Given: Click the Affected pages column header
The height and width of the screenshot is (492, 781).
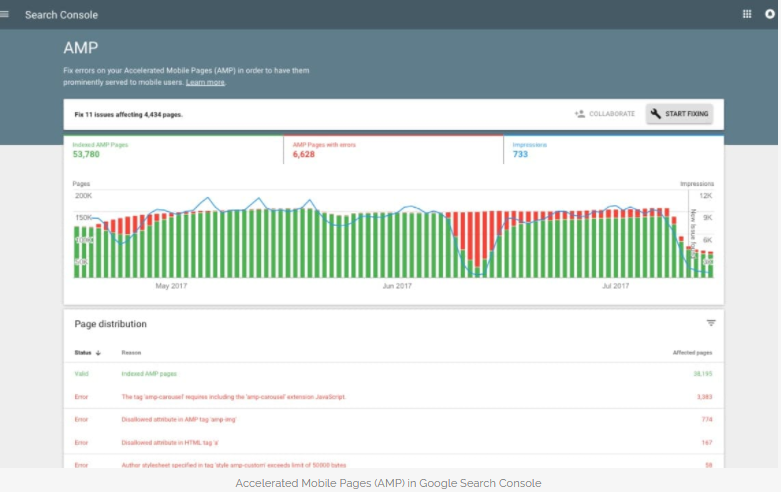Looking at the screenshot, I should point(692,353).
